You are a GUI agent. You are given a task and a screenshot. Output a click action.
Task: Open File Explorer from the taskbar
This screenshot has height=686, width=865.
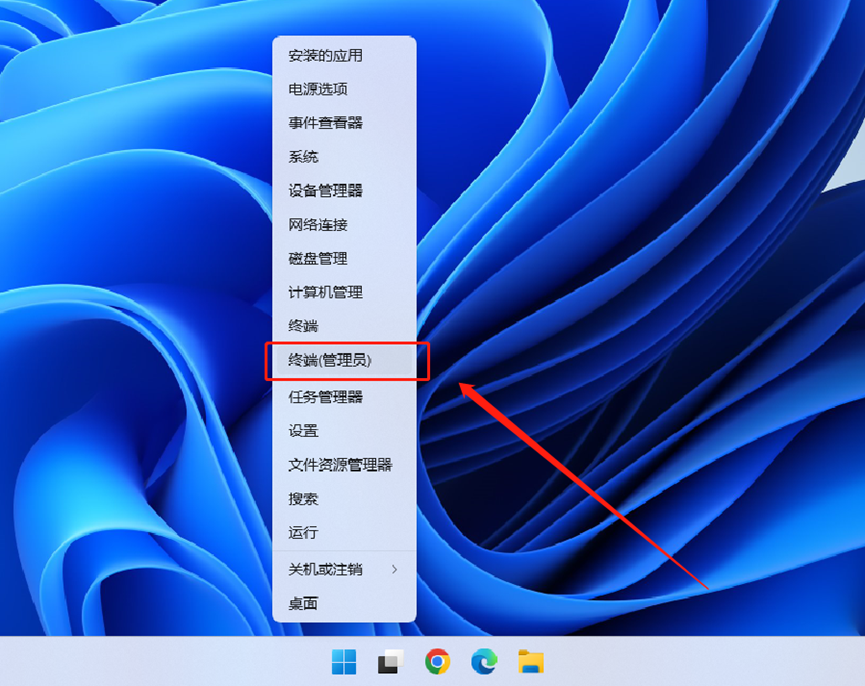[531, 661]
